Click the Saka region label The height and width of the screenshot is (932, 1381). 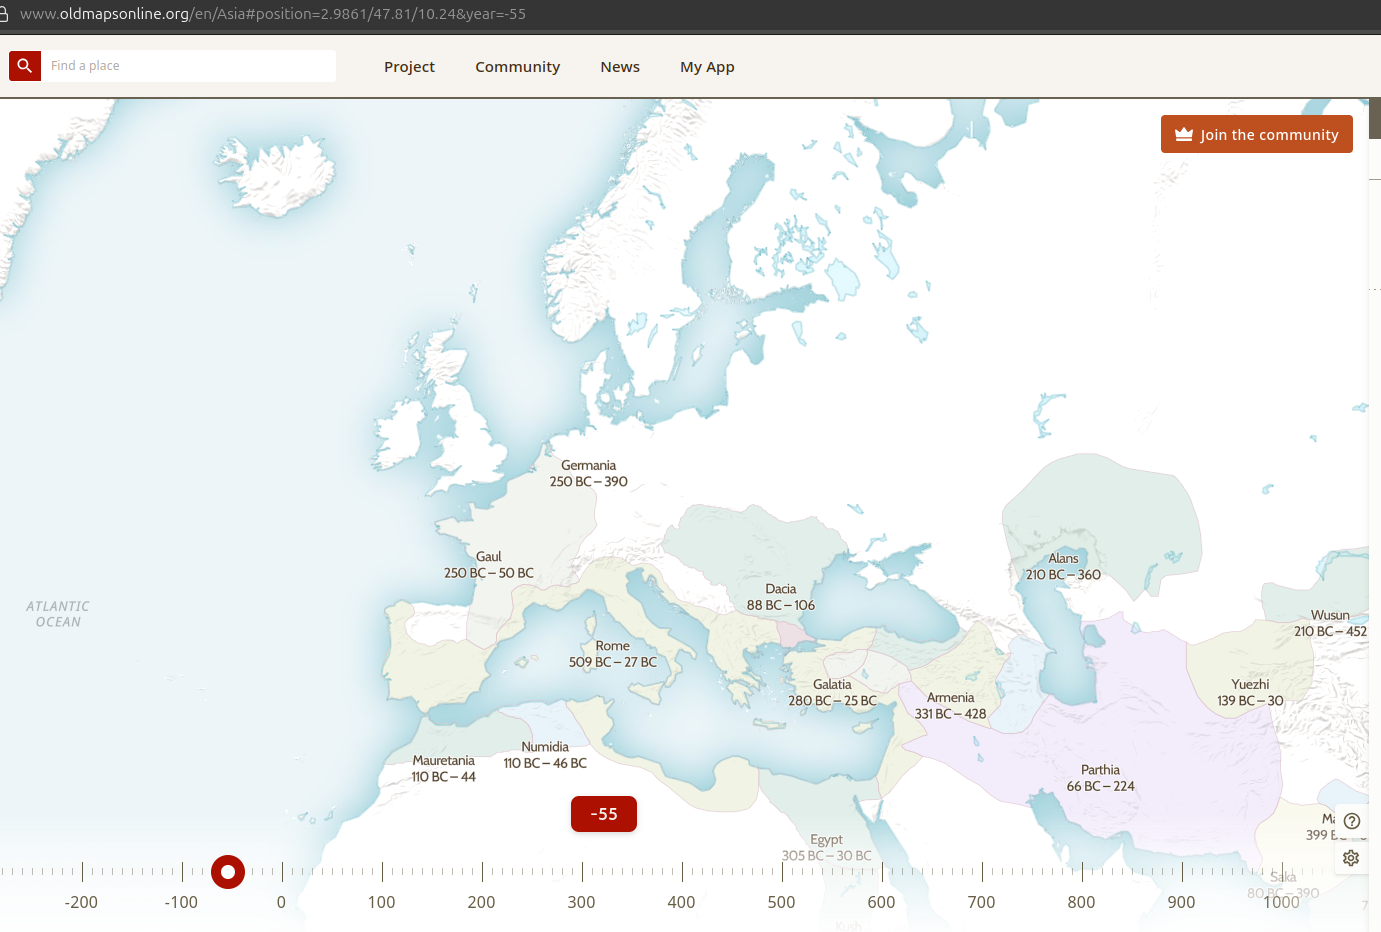click(x=1283, y=885)
